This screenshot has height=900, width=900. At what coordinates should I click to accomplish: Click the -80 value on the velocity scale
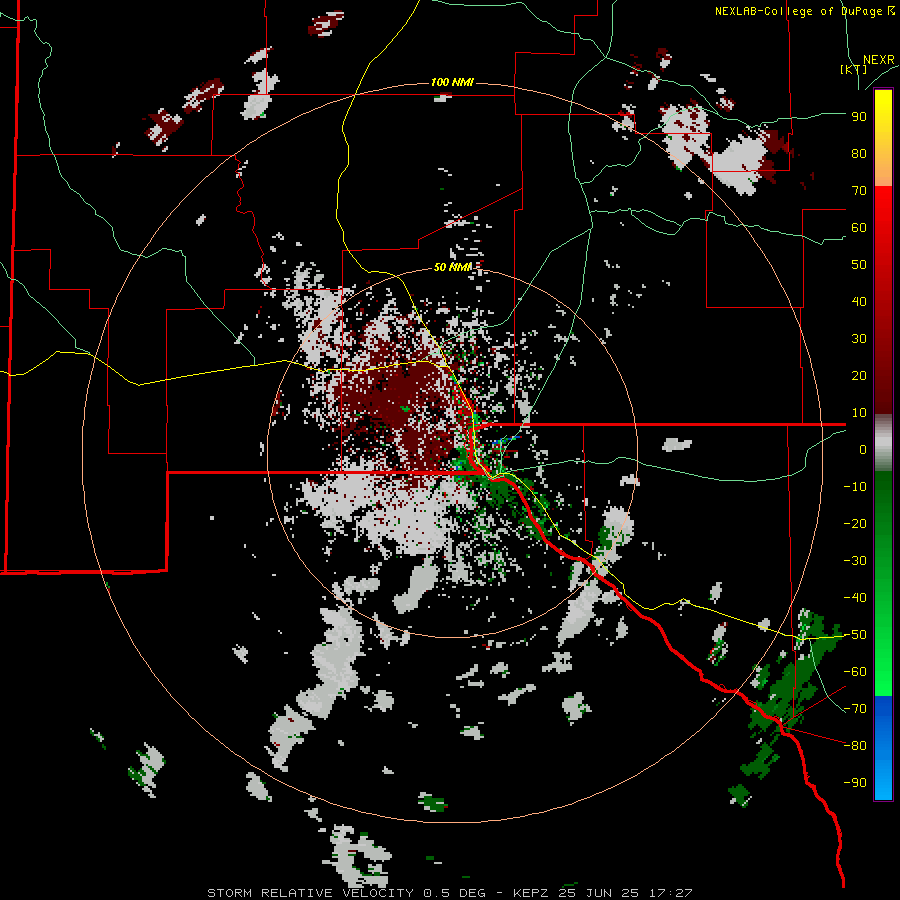coord(855,746)
